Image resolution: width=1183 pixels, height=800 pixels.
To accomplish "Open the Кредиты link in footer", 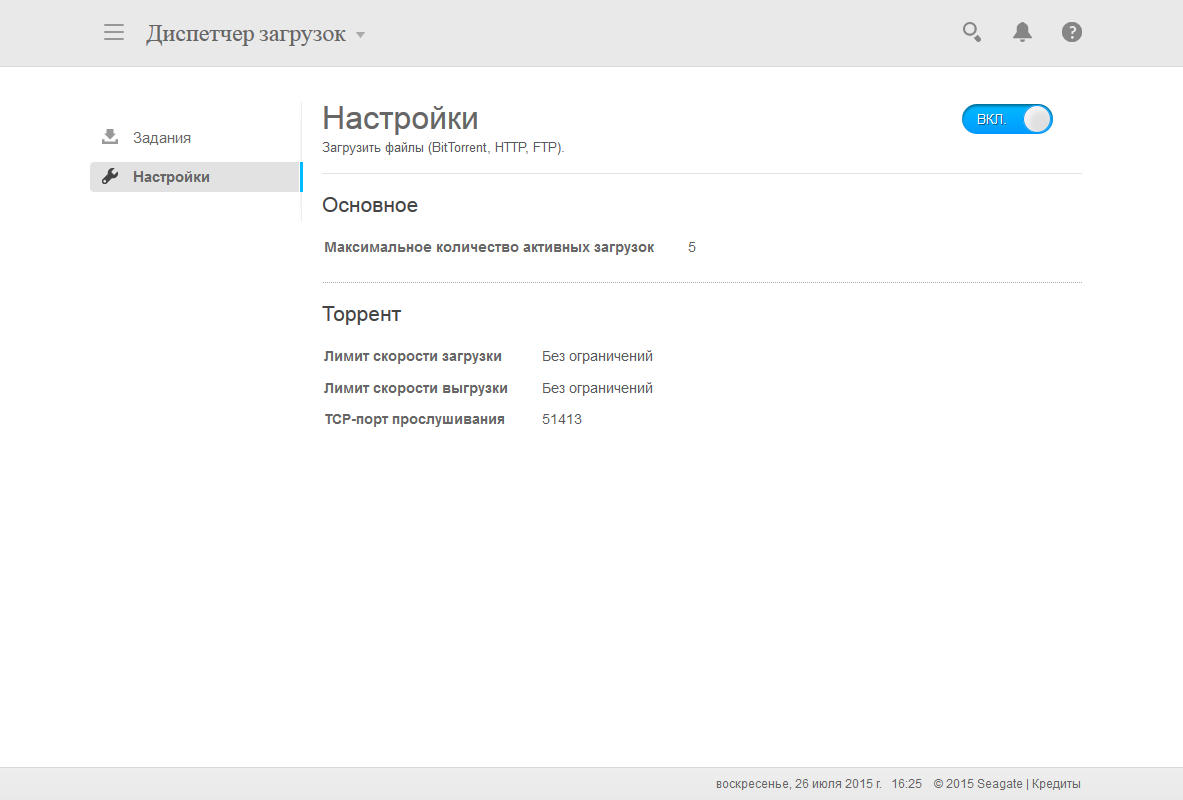I will [x=1055, y=784].
